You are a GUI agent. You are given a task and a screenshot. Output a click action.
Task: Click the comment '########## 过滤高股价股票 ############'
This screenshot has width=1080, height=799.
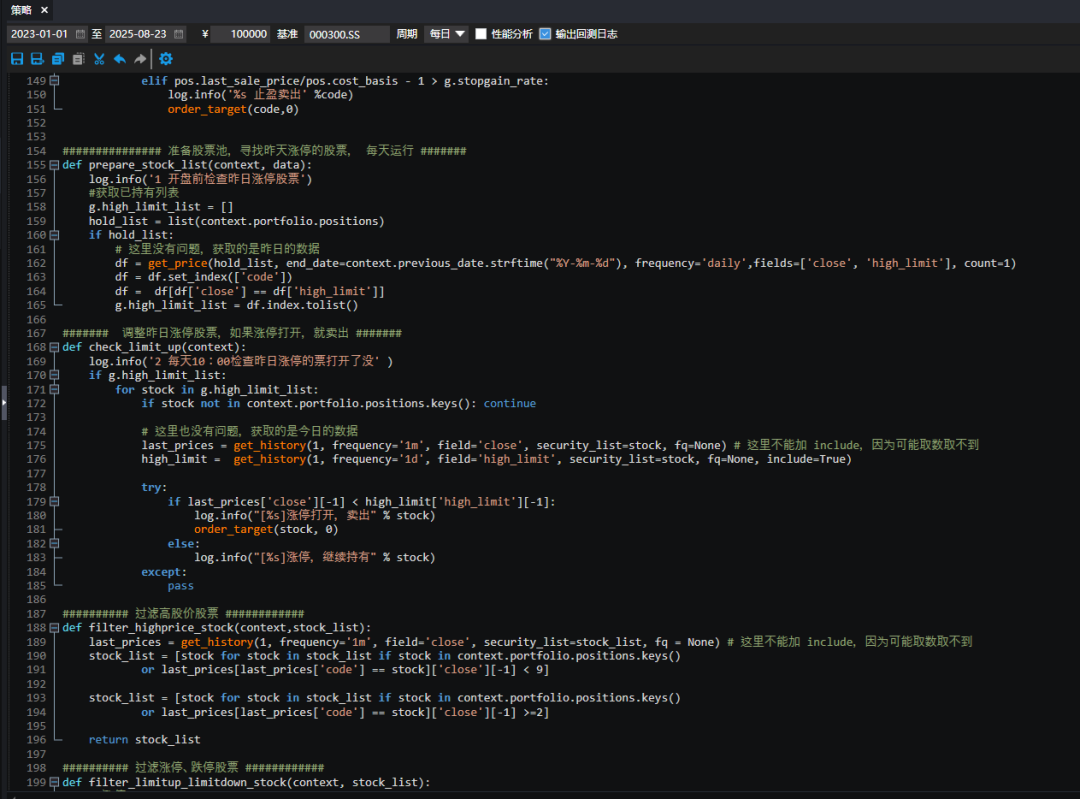tap(183, 614)
